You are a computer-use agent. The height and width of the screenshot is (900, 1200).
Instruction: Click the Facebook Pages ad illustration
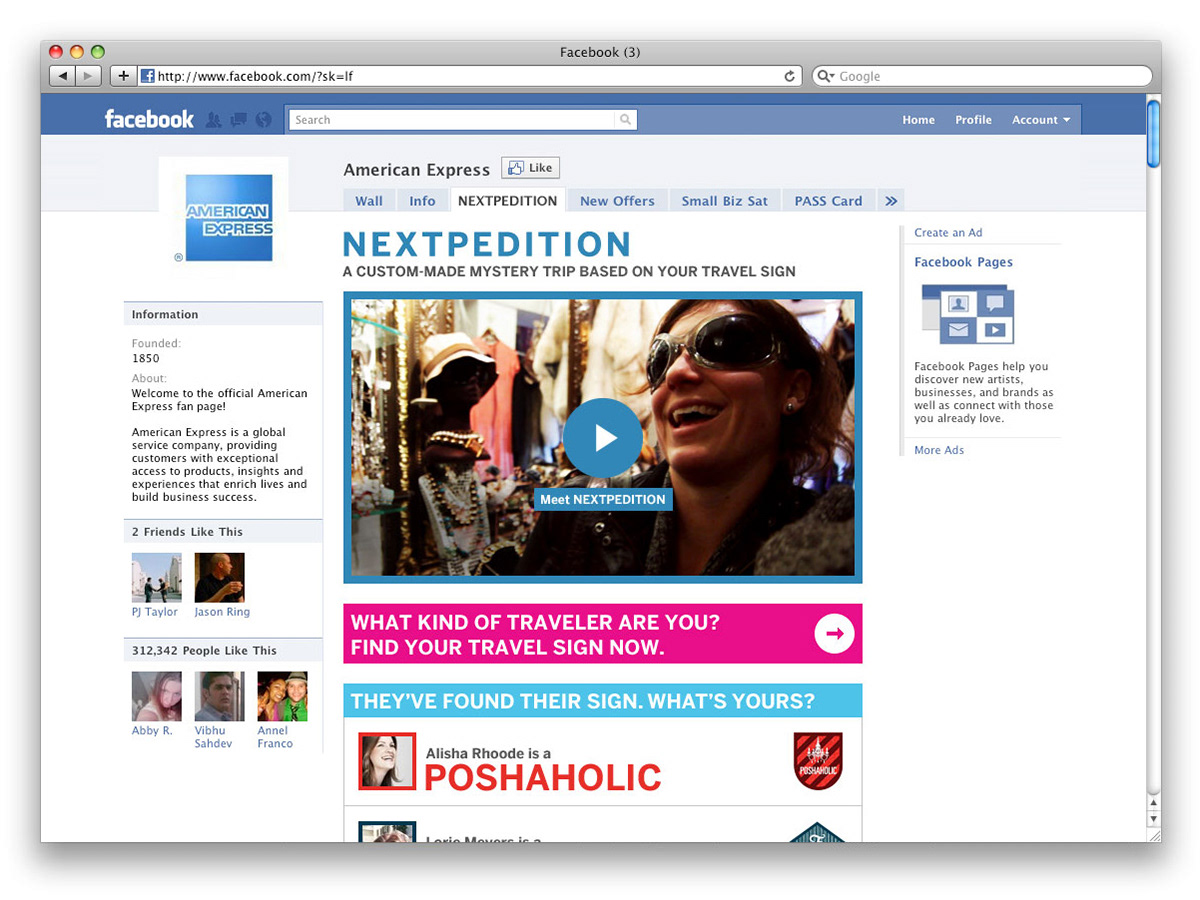967,314
